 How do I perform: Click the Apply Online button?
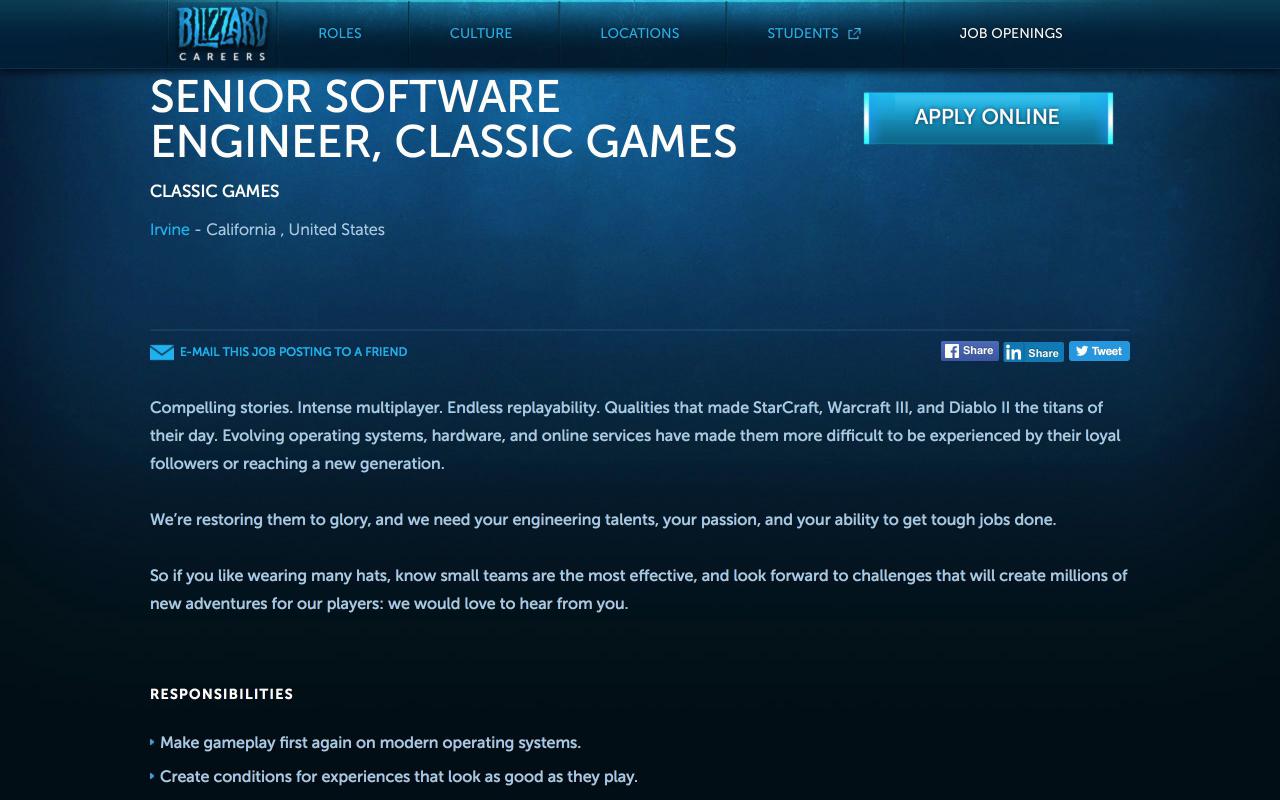988,117
